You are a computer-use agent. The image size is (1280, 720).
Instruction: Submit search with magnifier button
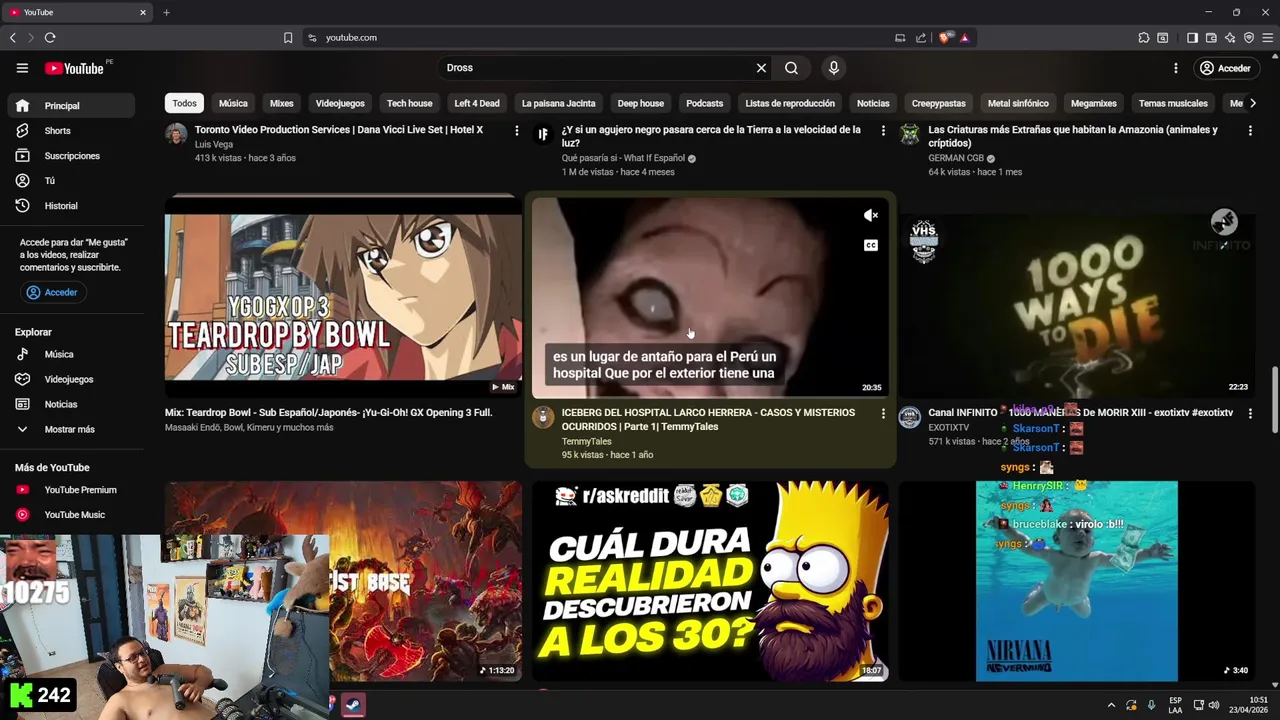click(x=791, y=68)
